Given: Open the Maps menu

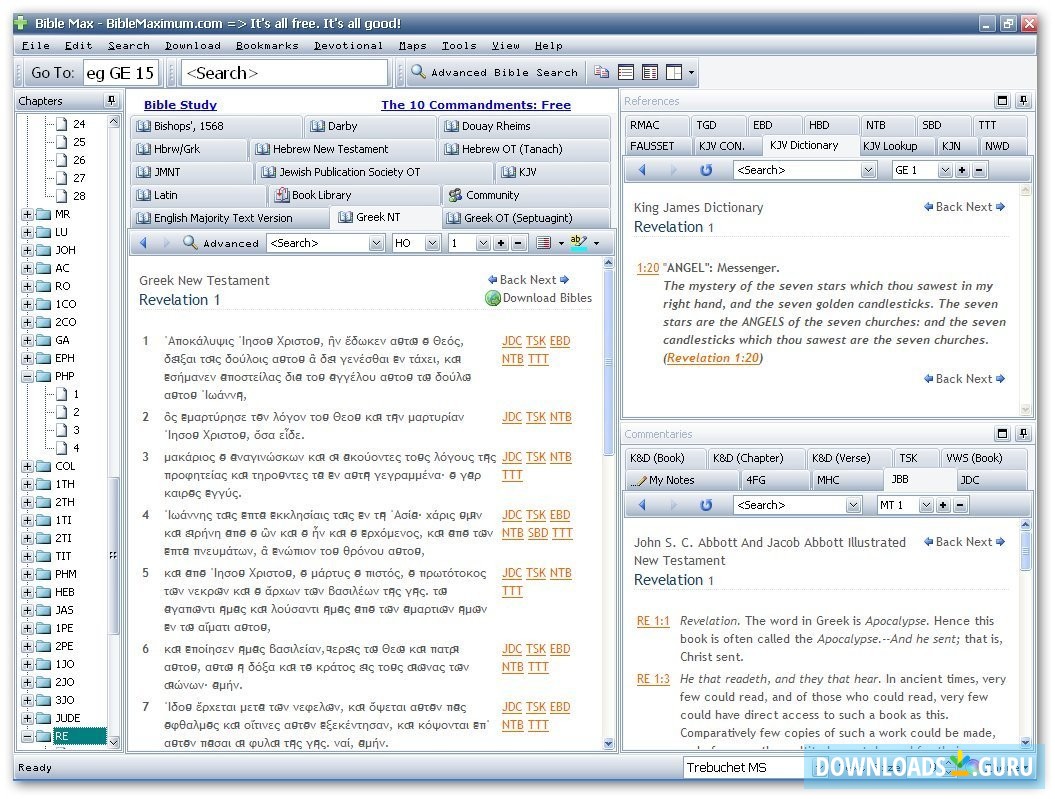Looking at the screenshot, I should coord(412,46).
